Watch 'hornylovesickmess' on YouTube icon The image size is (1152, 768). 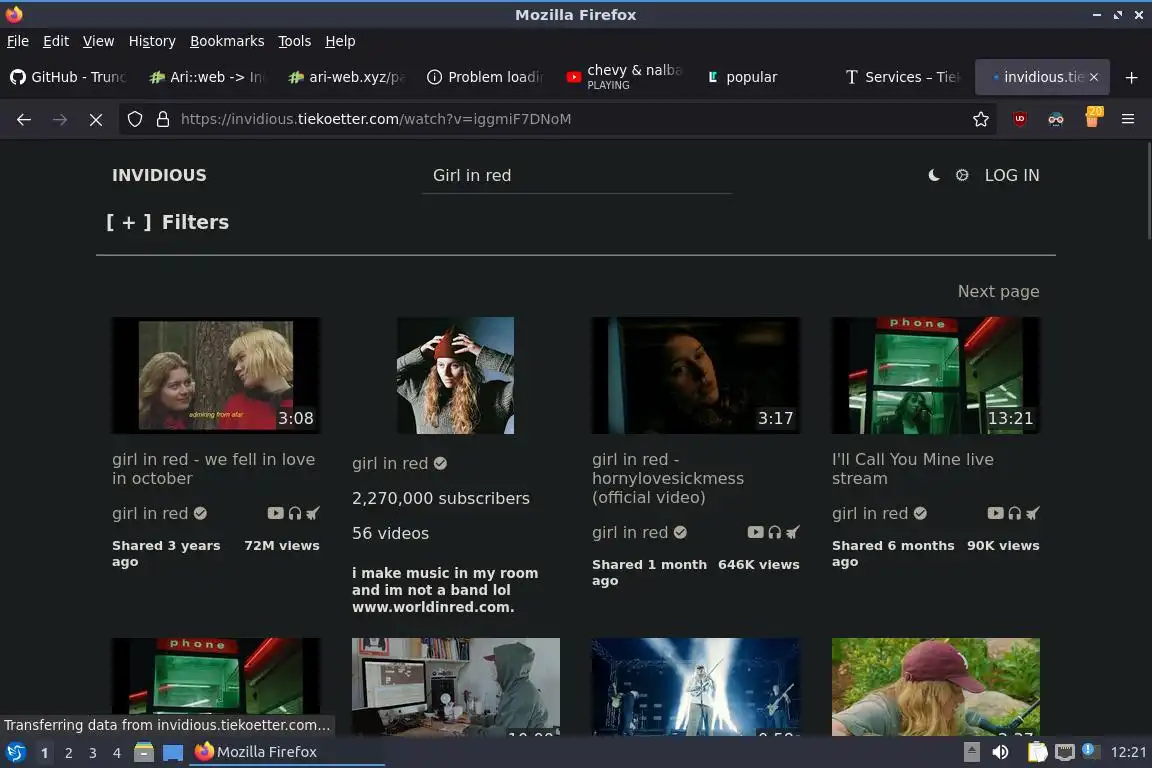(x=755, y=533)
